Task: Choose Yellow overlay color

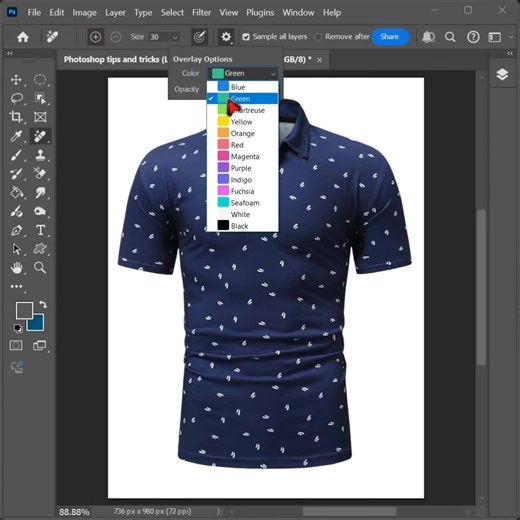Action: coord(243,122)
